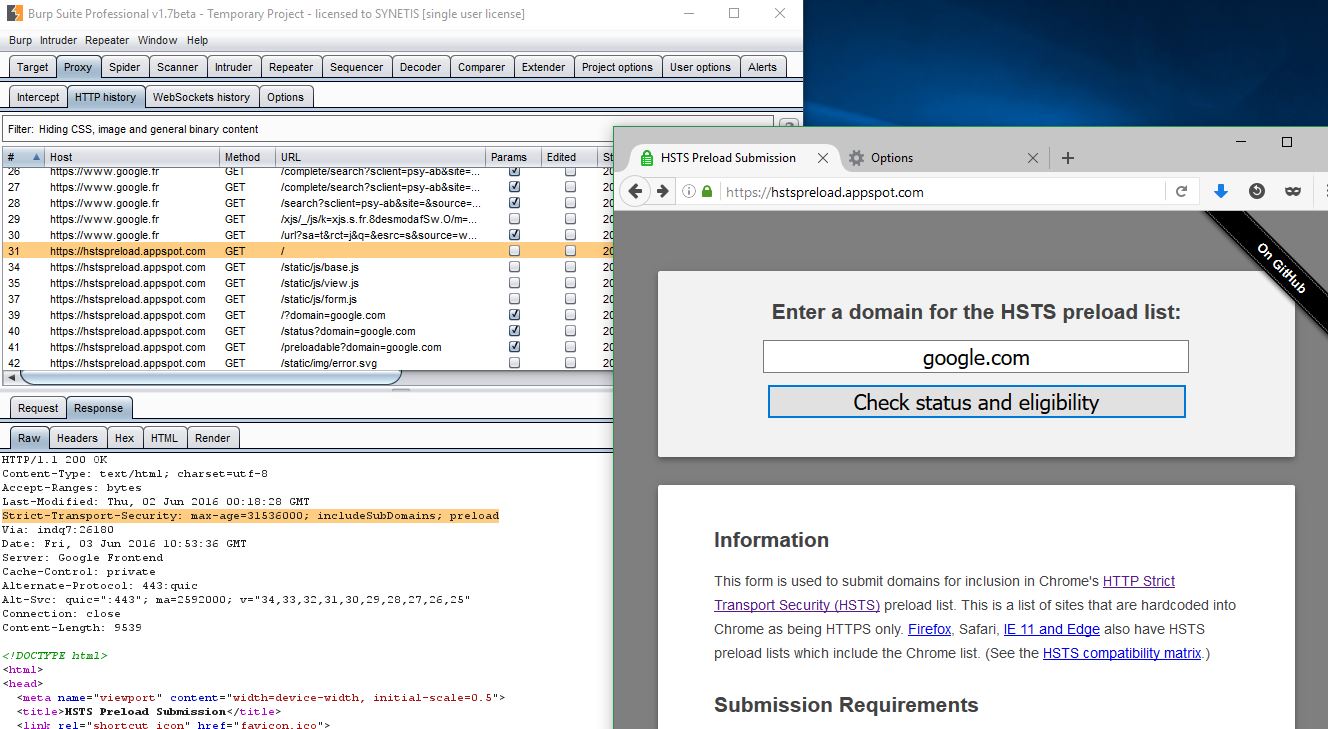Reload the HSTS Preload page
Image resolution: width=1328 pixels, height=729 pixels.
pyautogui.click(x=1181, y=192)
